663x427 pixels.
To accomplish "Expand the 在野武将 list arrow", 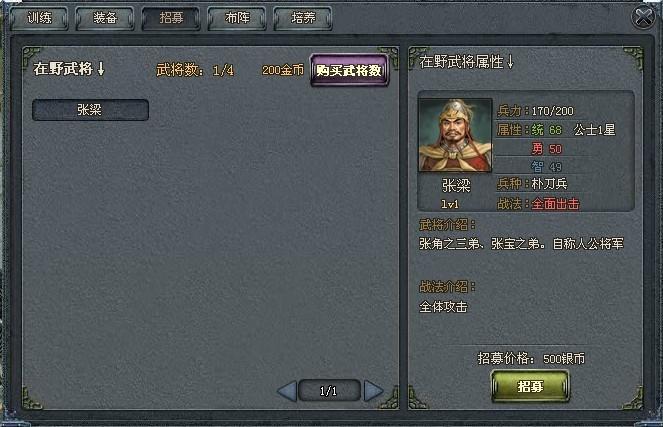I will (x=101, y=68).
